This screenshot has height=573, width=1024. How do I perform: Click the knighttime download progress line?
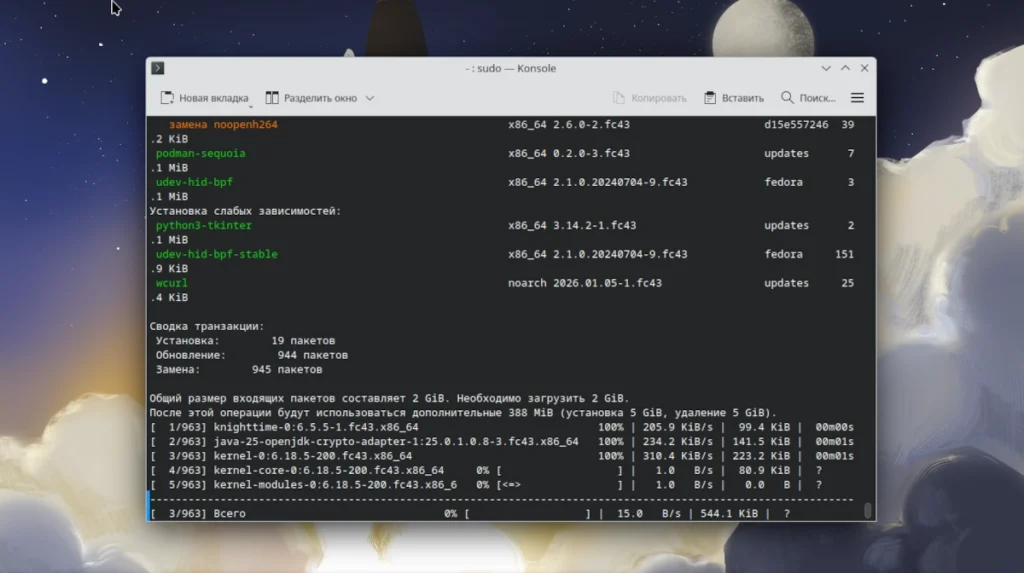[x=502, y=427]
